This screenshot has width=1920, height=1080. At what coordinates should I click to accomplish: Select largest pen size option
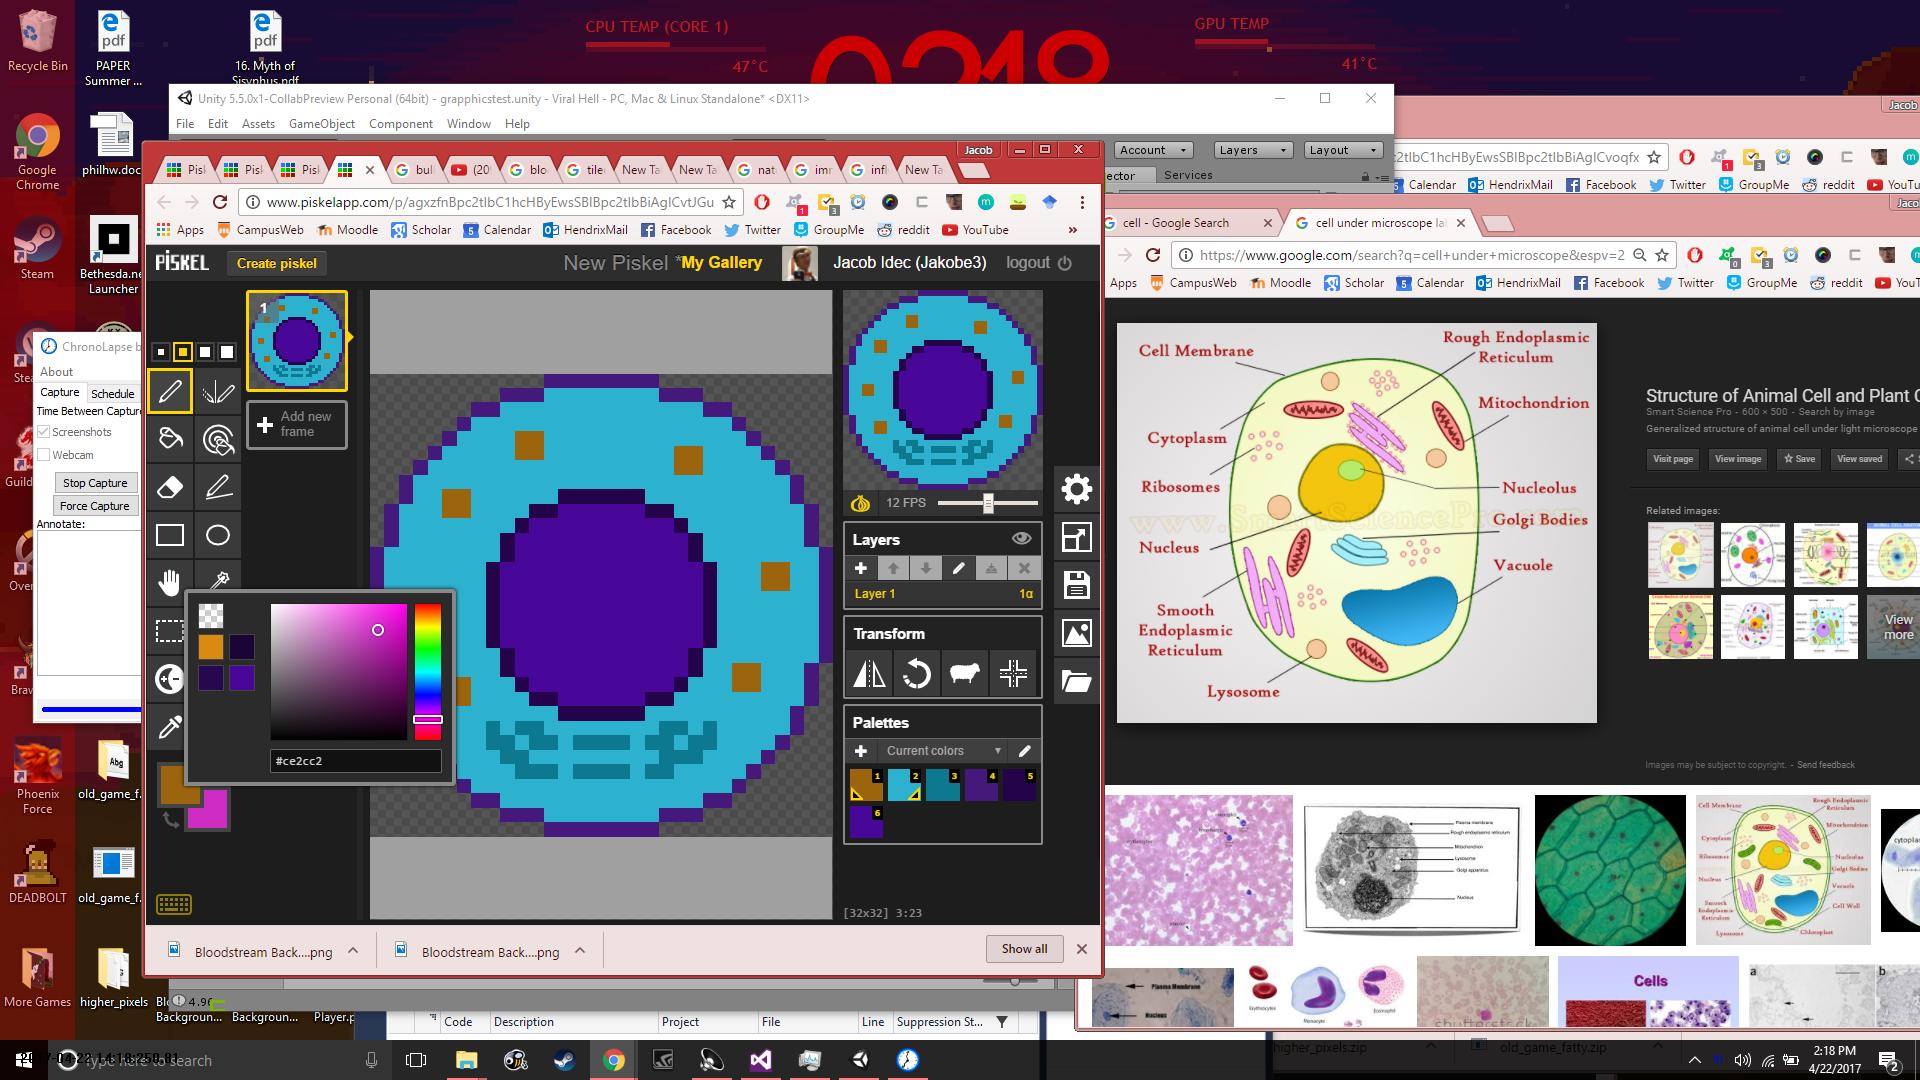coord(227,352)
